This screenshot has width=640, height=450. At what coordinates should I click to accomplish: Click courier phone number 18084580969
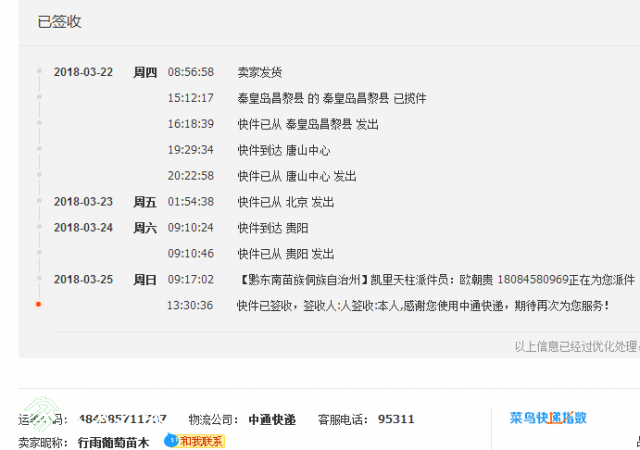click(x=533, y=280)
